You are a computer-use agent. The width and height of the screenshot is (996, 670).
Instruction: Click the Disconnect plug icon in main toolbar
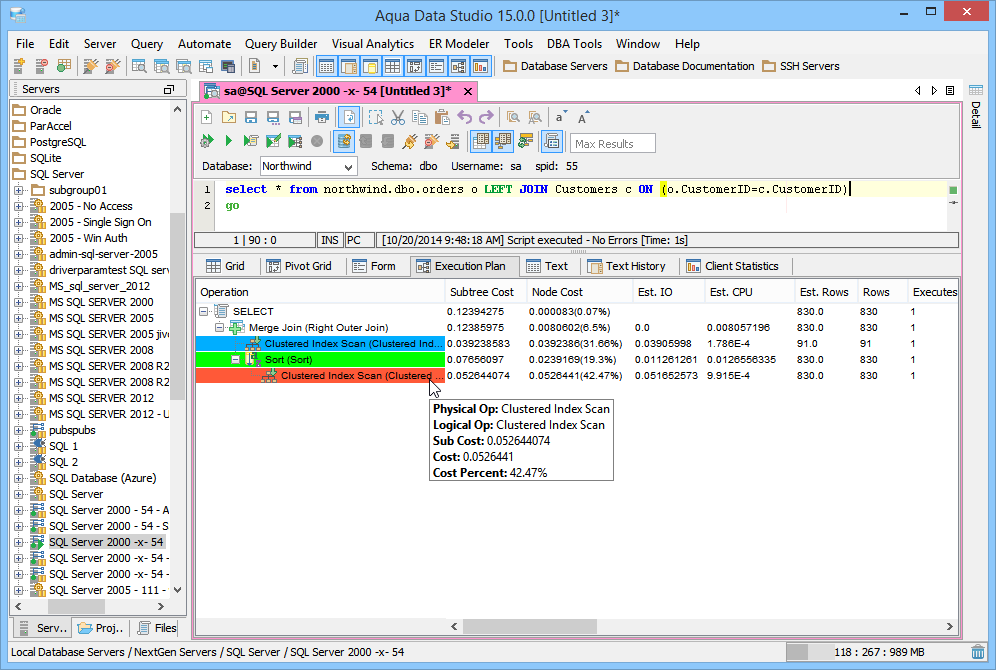tap(112, 65)
